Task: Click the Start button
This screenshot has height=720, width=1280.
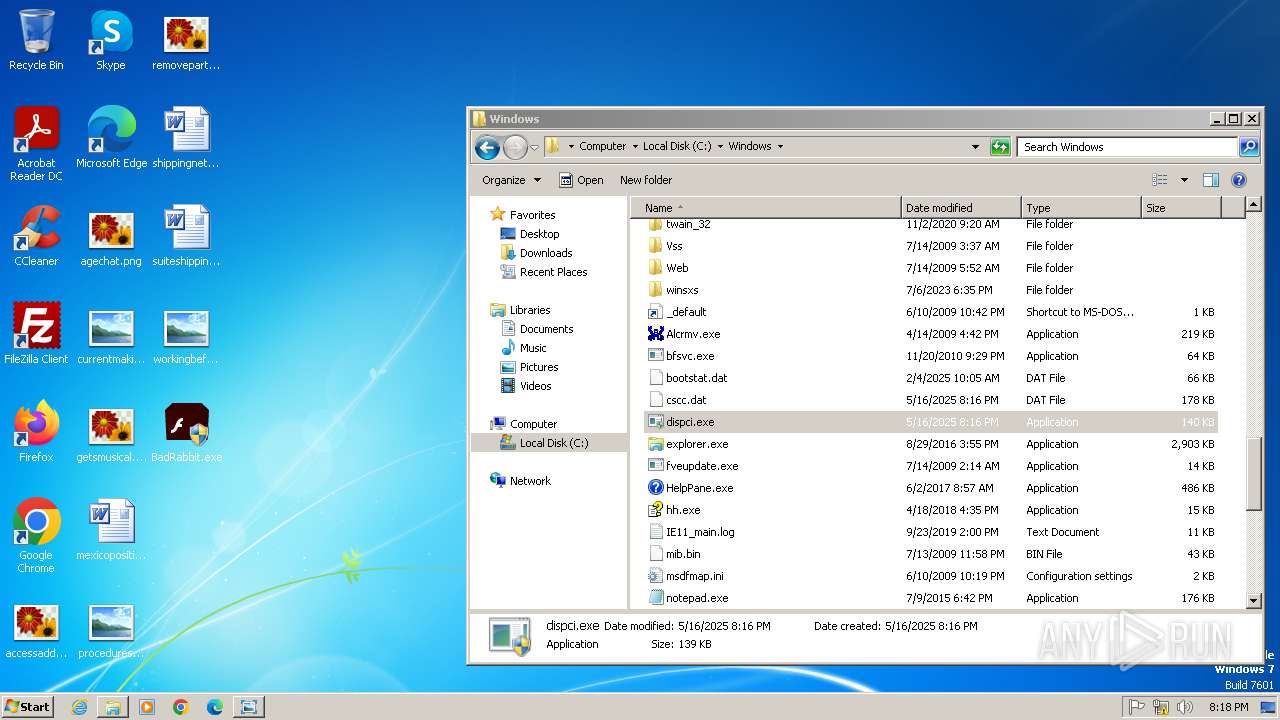Action: 28,707
